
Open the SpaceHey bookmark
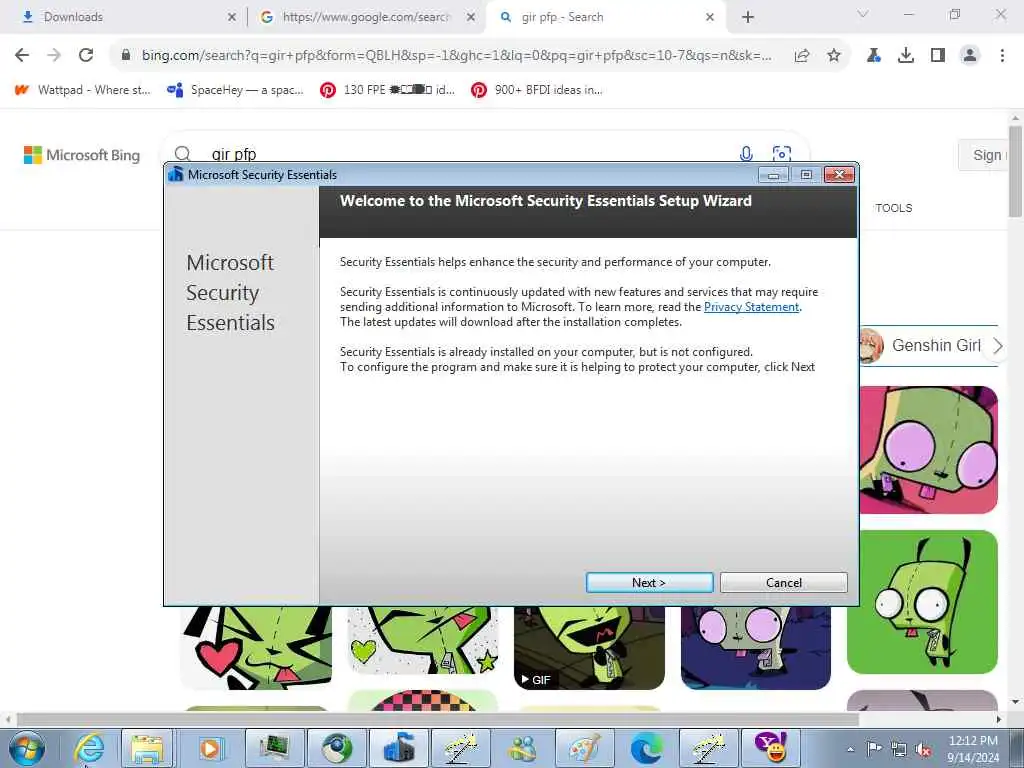[235, 90]
